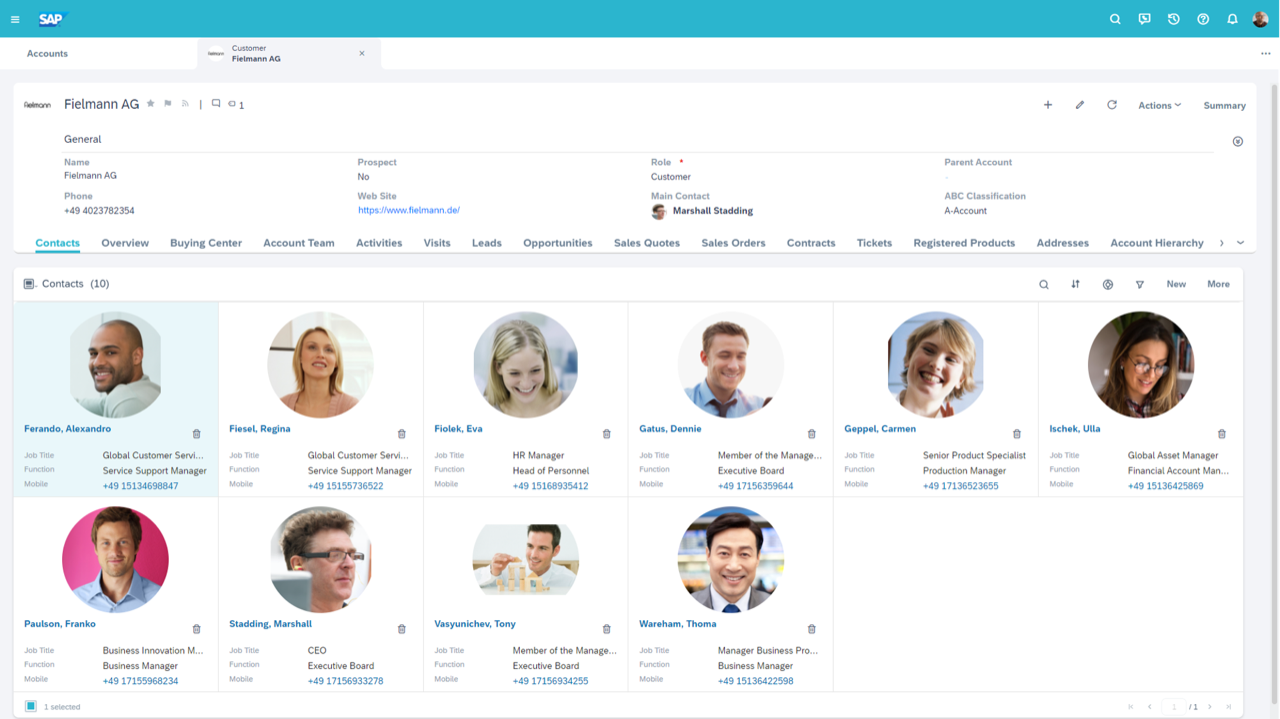Open the Tickets tab
1280x719 pixels.
coord(874,243)
